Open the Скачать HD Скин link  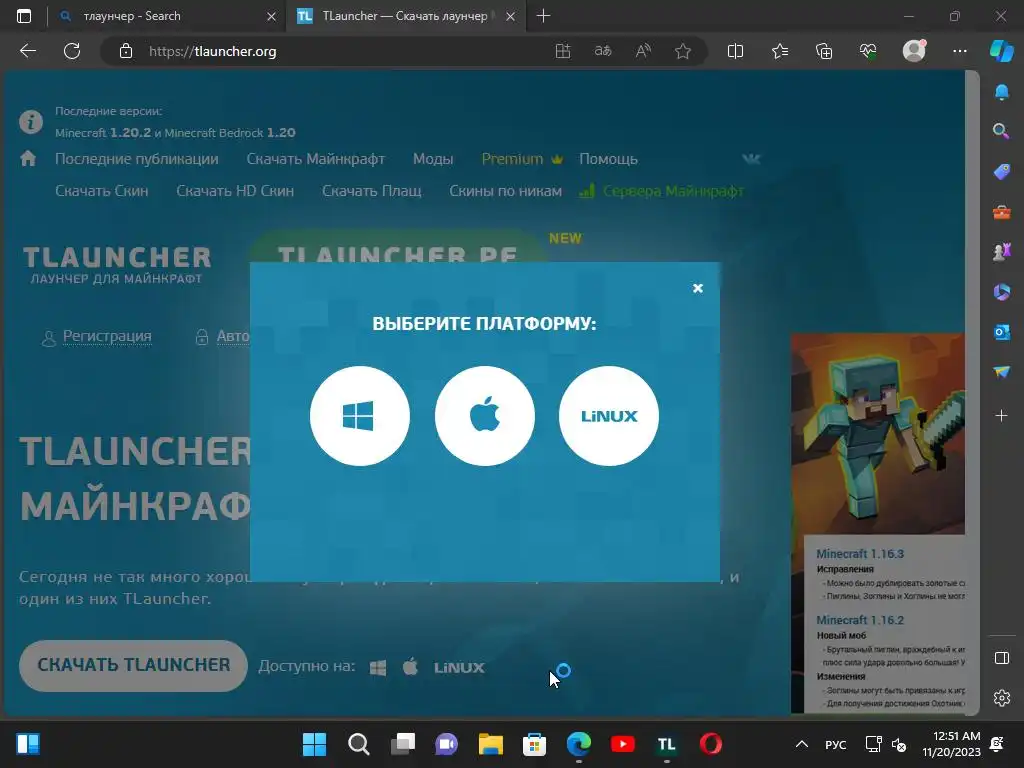click(x=235, y=191)
